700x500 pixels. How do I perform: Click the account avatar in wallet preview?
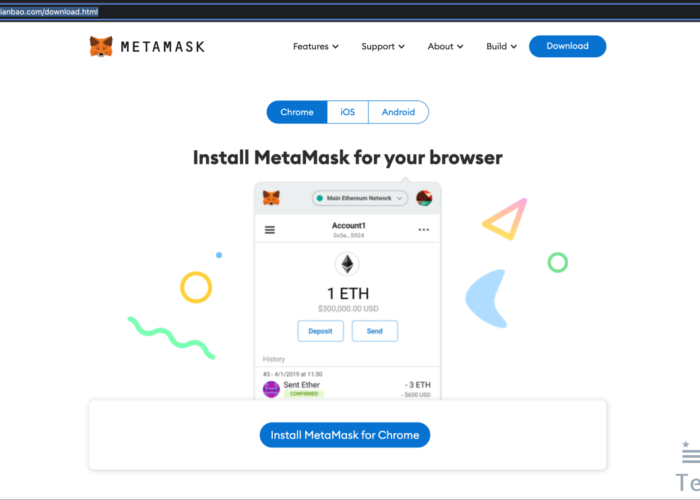click(x=424, y=198)
